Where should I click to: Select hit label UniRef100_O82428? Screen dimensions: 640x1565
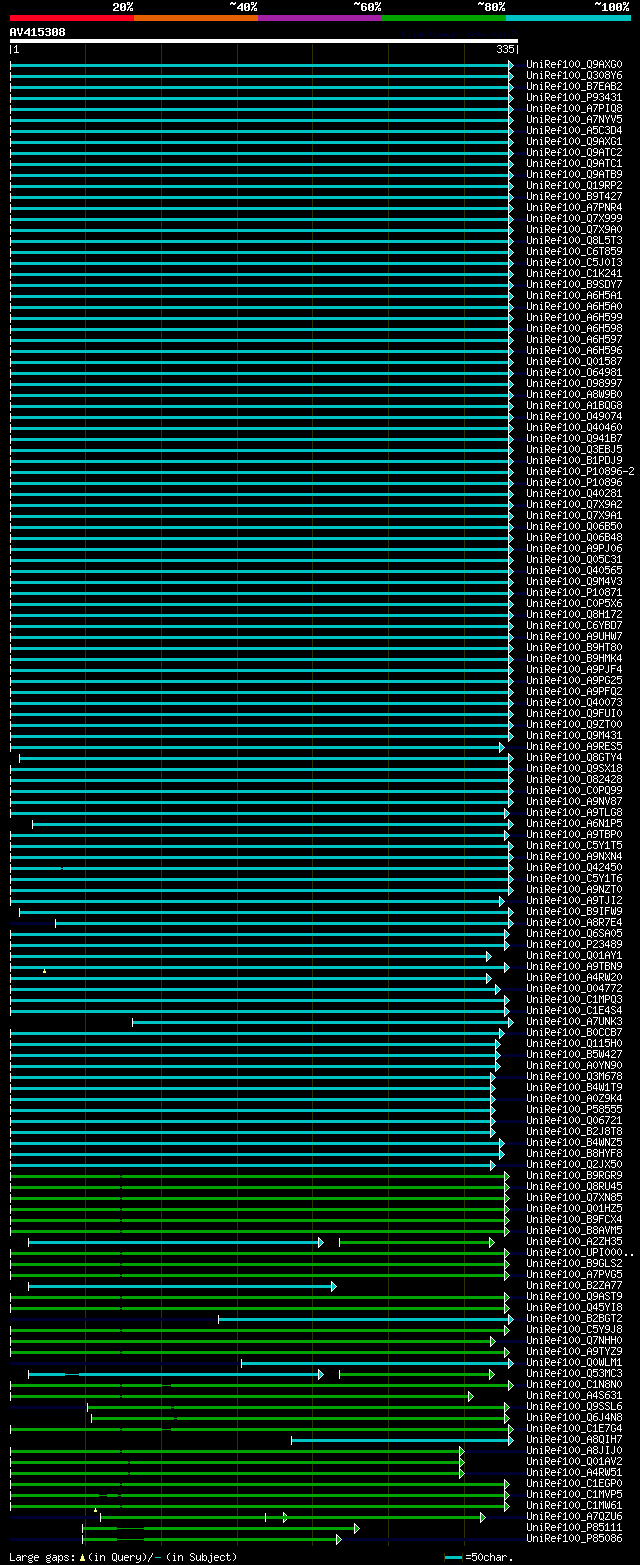click(x=574, y=780)
